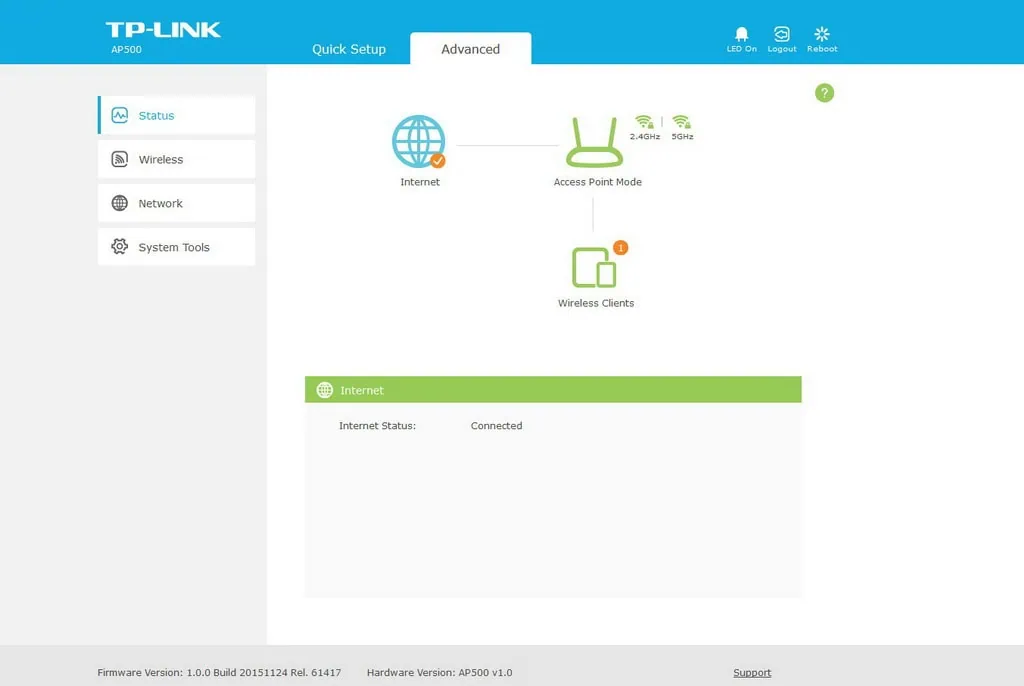The width and height of the screenshot is (1024, 686).
Task: Open the Status sidebar menu
Action: (177, 115)
